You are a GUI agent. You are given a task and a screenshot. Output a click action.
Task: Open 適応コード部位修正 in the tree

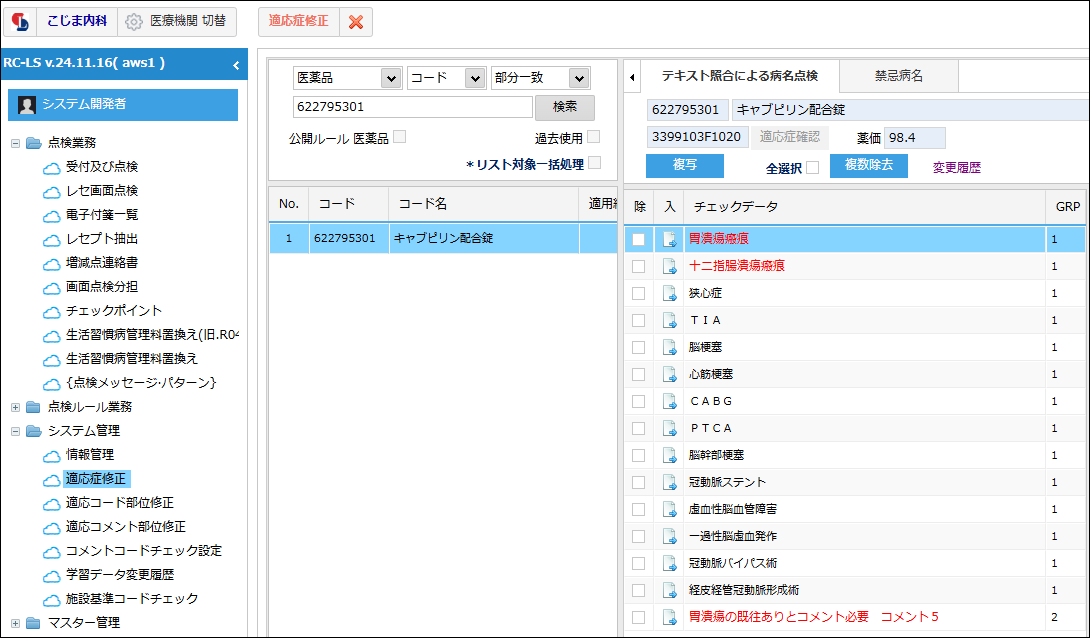tap(120, 502)
